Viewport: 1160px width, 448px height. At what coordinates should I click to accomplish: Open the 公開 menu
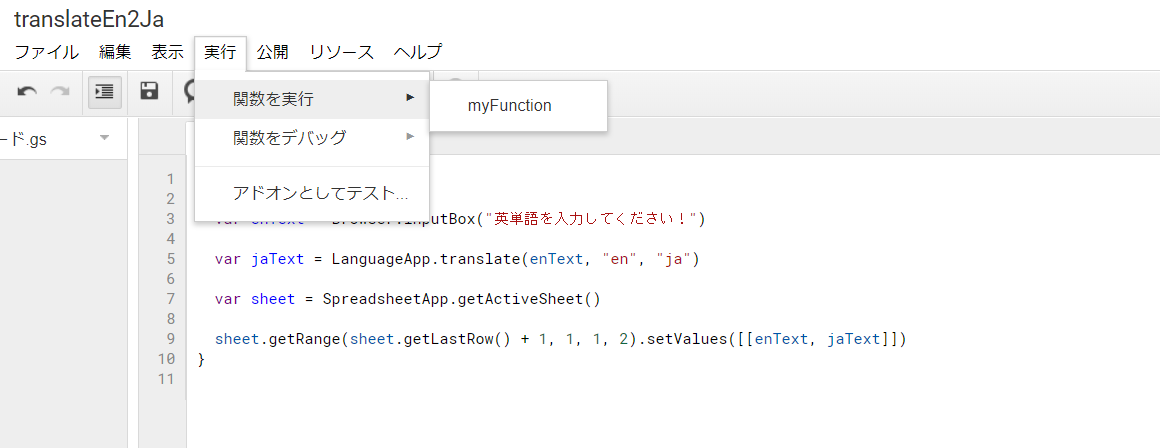point(272,52)
